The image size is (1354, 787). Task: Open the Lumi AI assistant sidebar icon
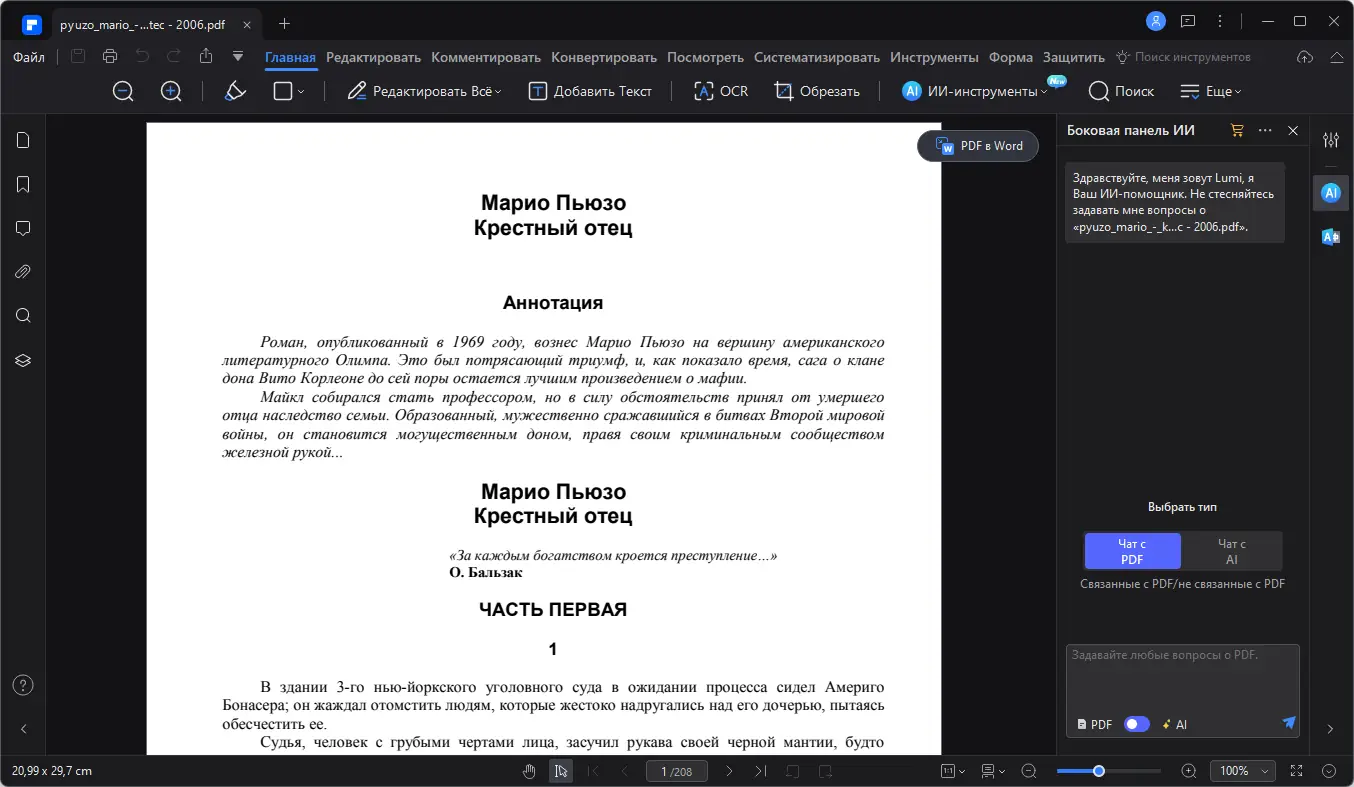click(1330, 192)
